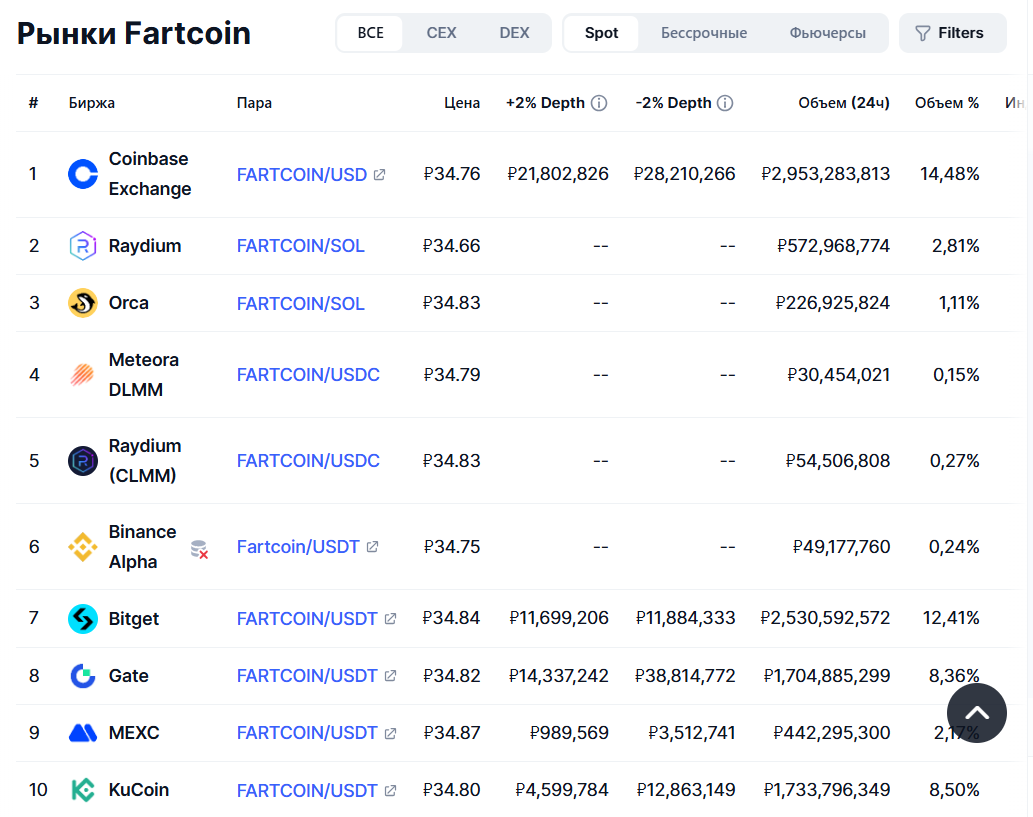This screenshot has width=1033, height=817.
Task: Click the Binance Alpha logo icon
Action: 83,547
